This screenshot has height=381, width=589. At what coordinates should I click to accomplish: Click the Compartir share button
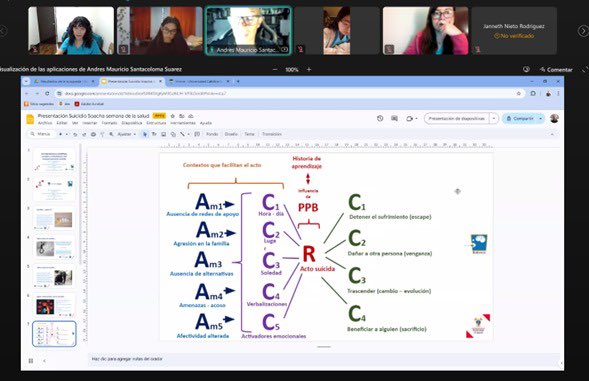tap(520, 118)
